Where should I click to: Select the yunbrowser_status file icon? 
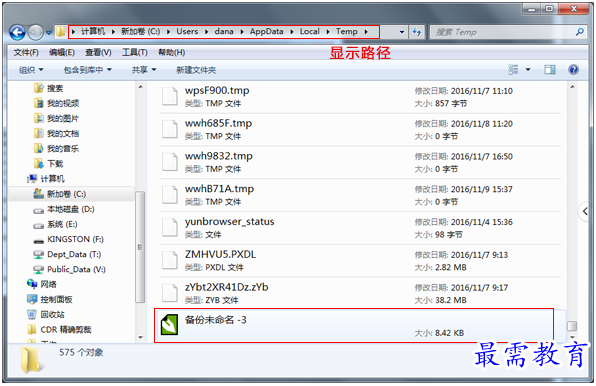point(170,227)
